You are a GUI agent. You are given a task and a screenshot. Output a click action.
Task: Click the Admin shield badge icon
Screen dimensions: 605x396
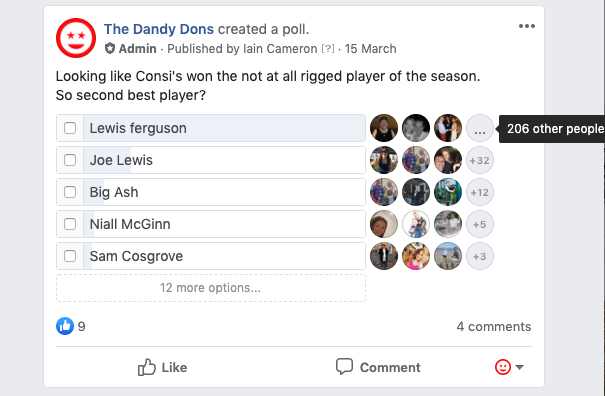(110, 49)
